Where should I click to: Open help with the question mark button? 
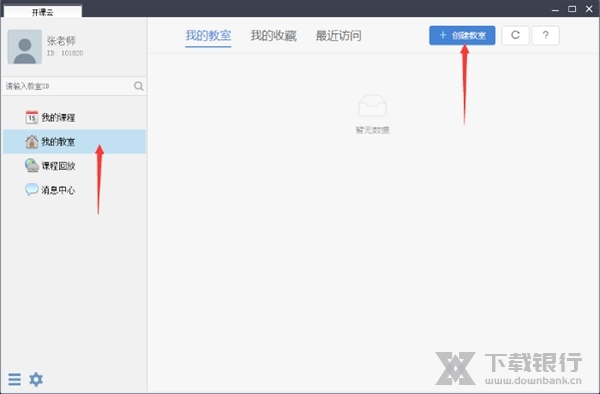click(545, 35)
